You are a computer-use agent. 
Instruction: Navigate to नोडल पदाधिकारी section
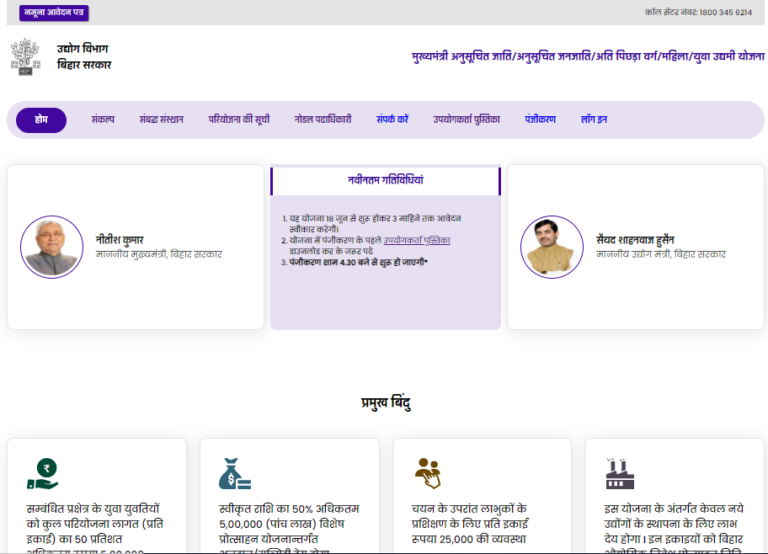(323, 120)
